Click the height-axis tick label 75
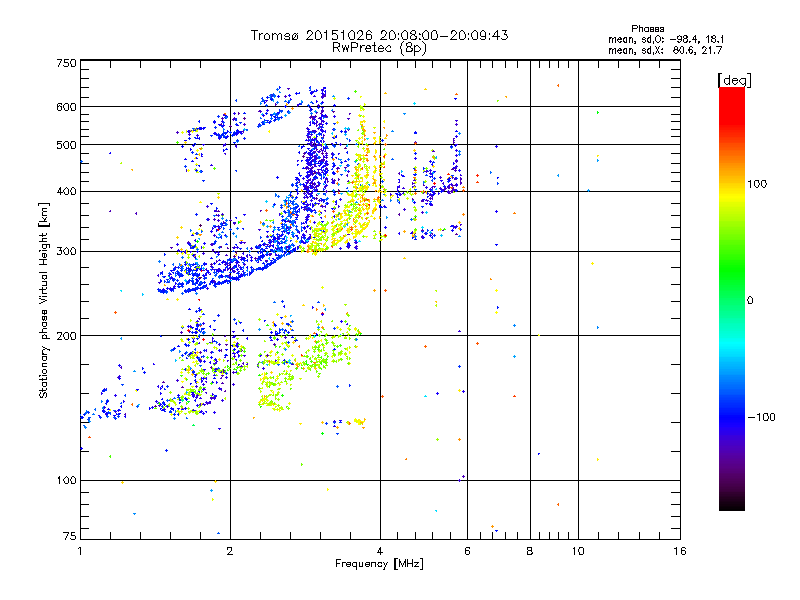This screenshot has height=600, width=800. pos(70,536)
